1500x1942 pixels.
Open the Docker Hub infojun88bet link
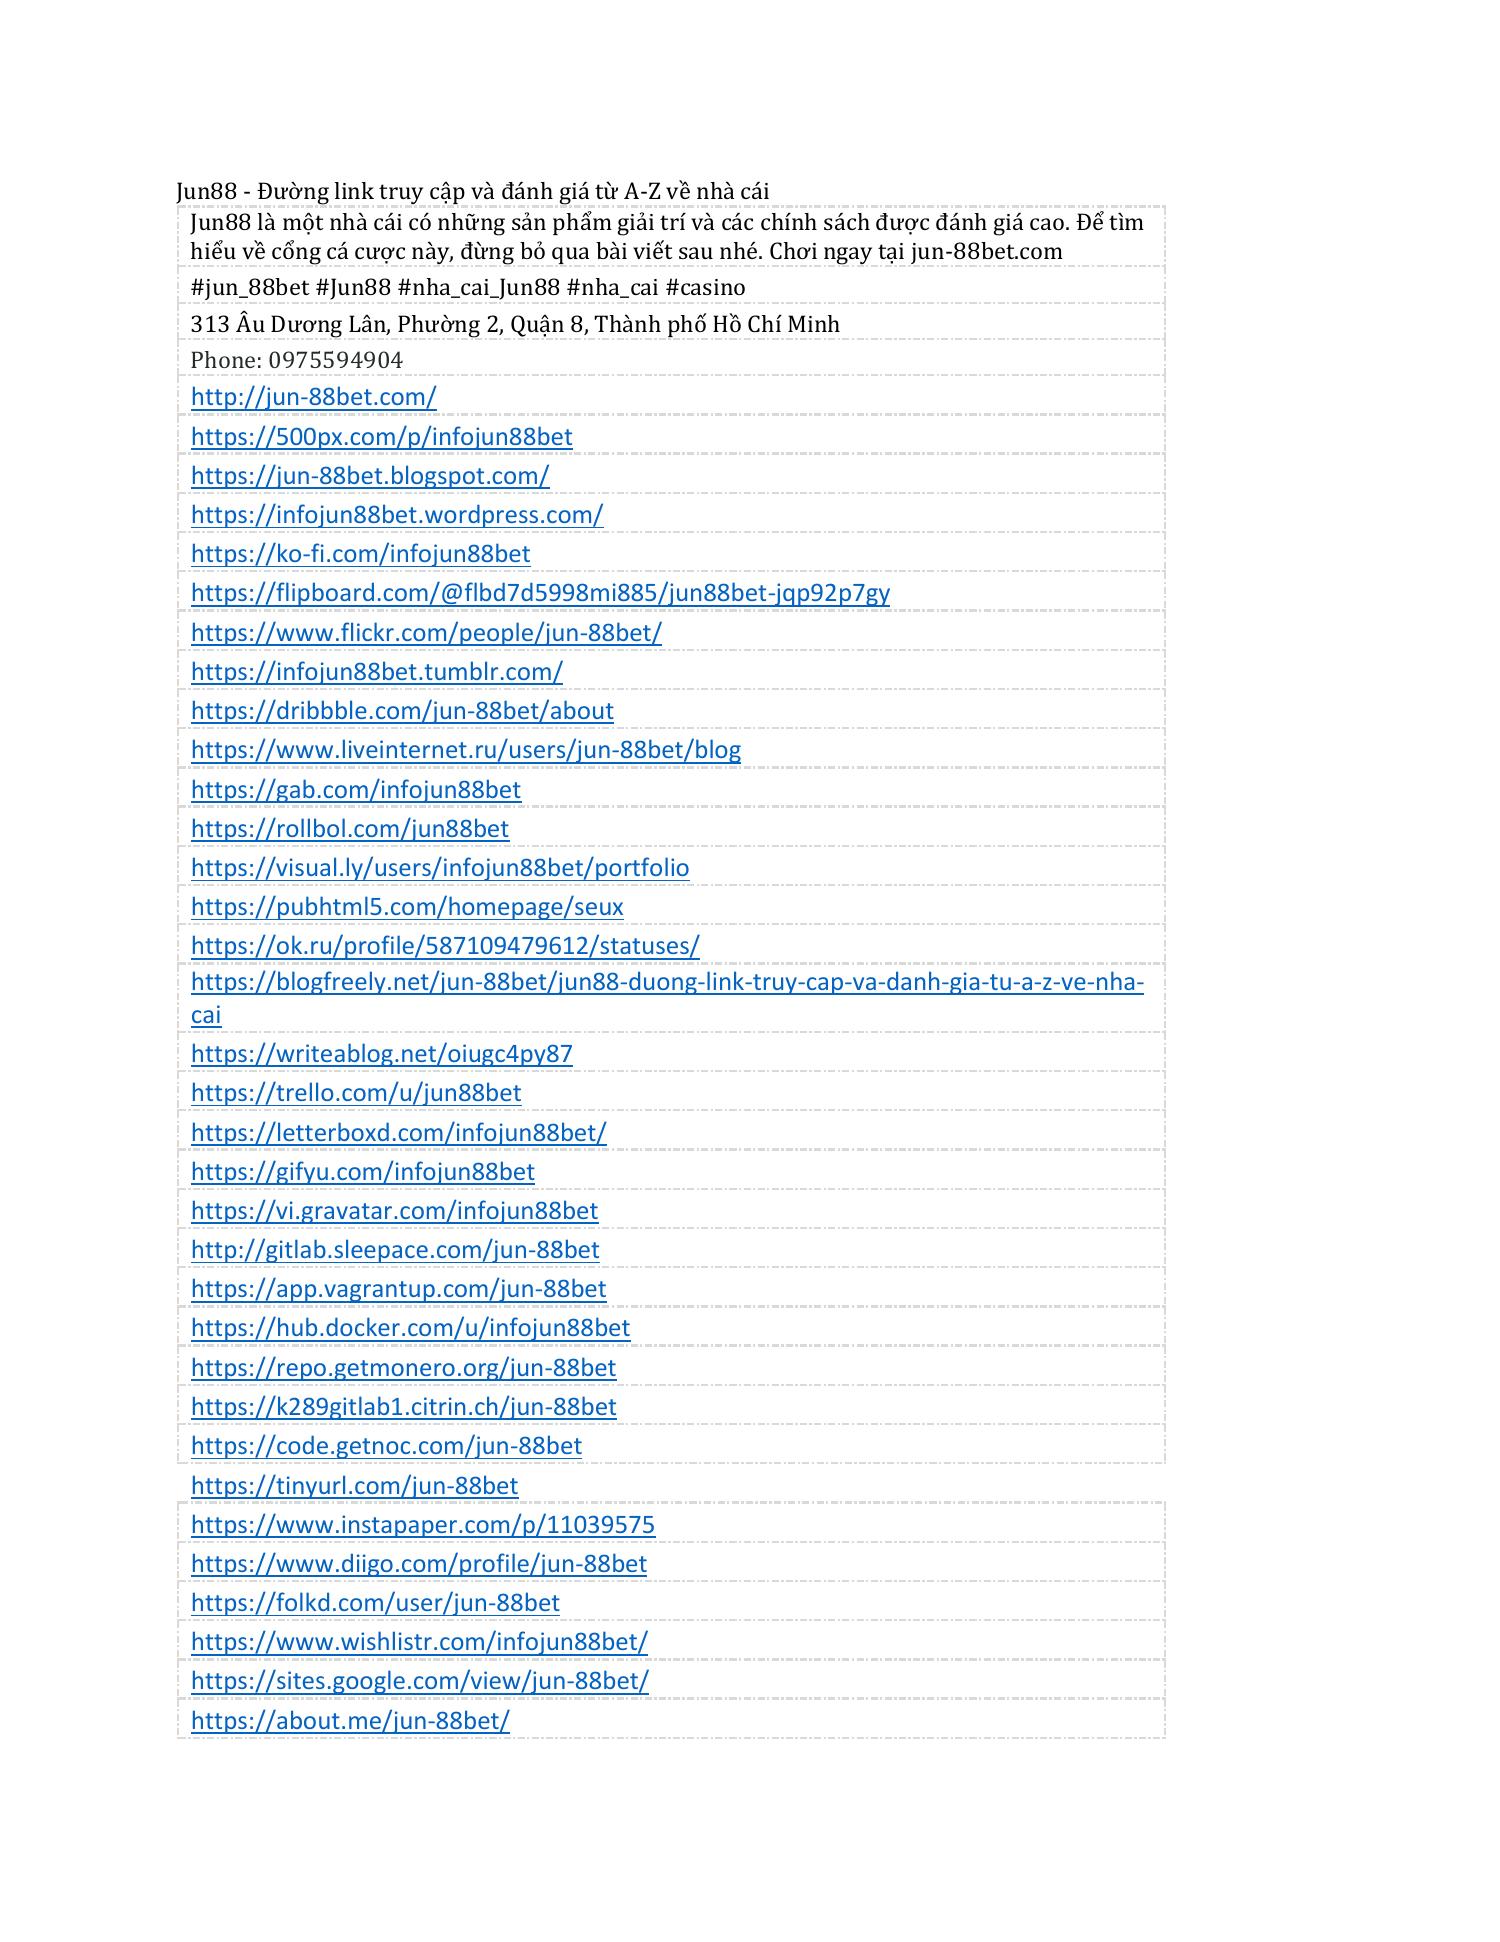410,1328
